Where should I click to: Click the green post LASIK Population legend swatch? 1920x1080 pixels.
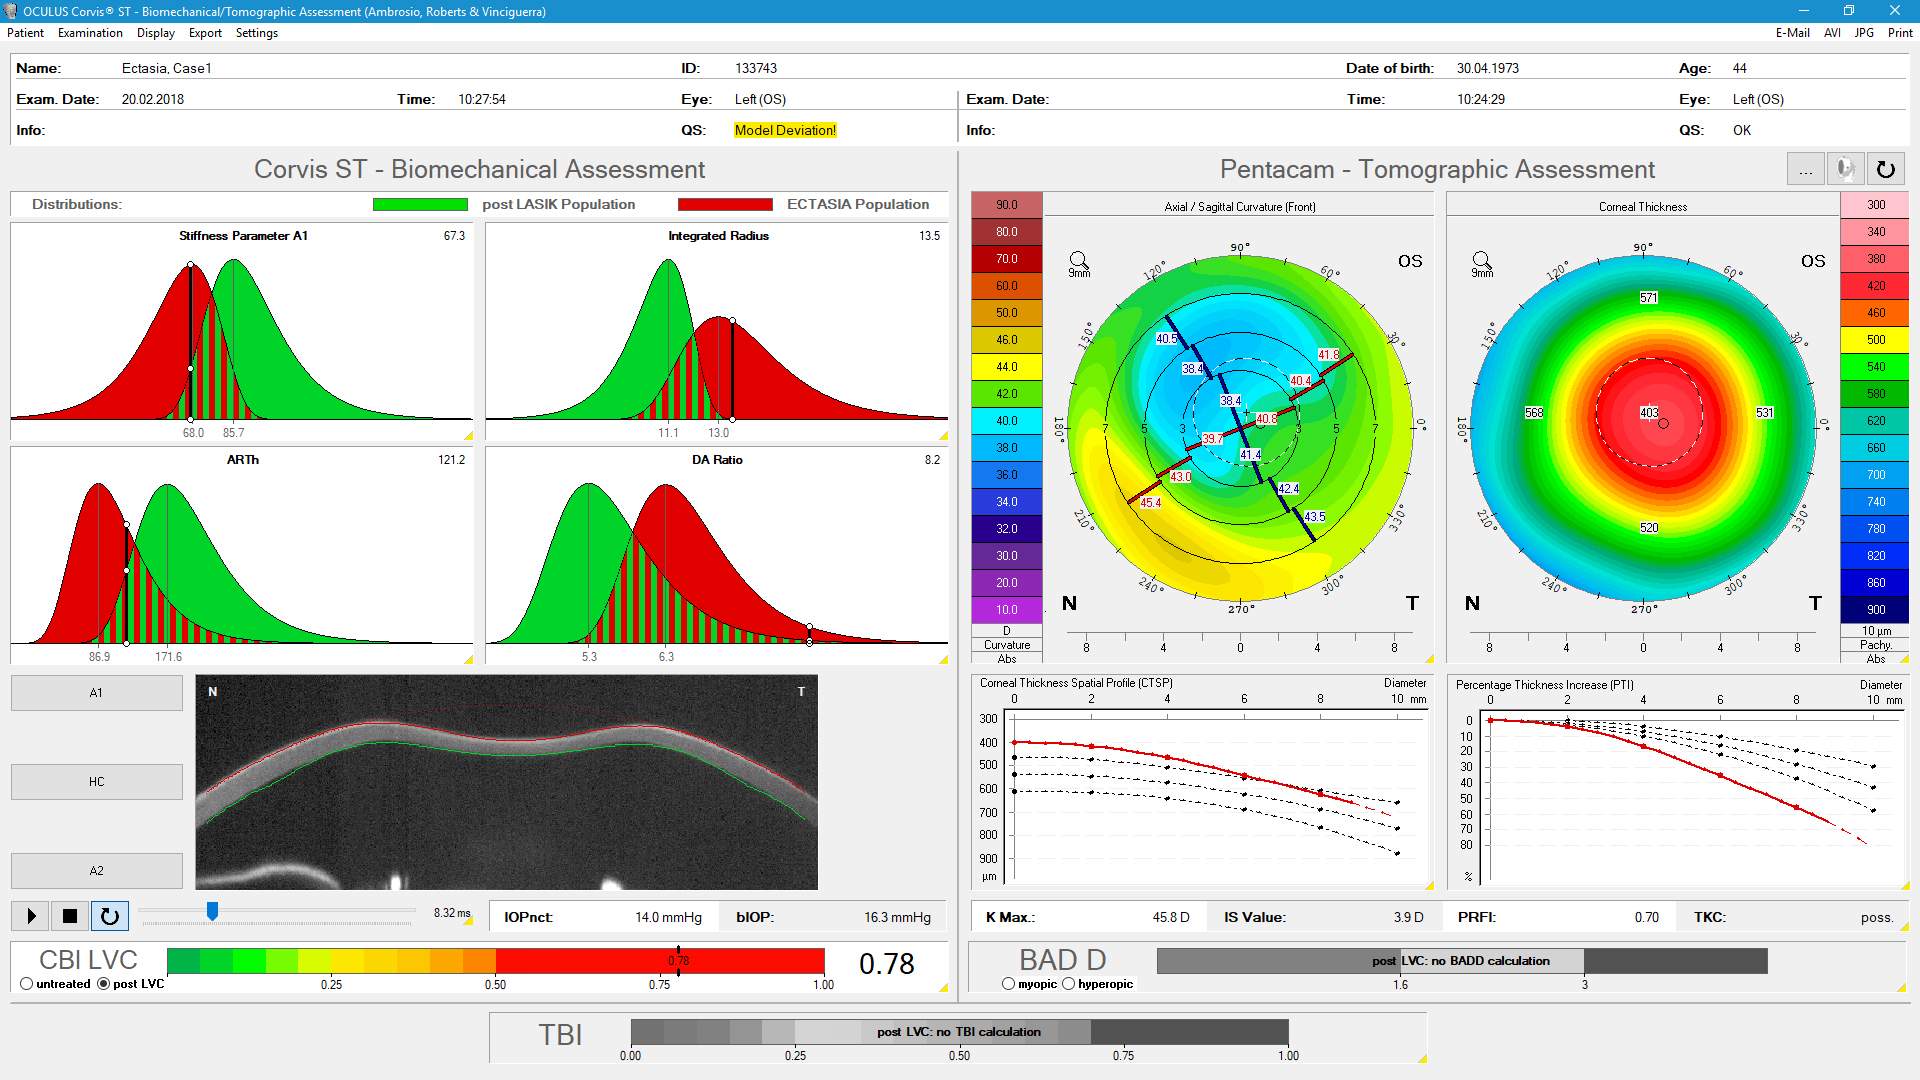[x=420, y=204]
